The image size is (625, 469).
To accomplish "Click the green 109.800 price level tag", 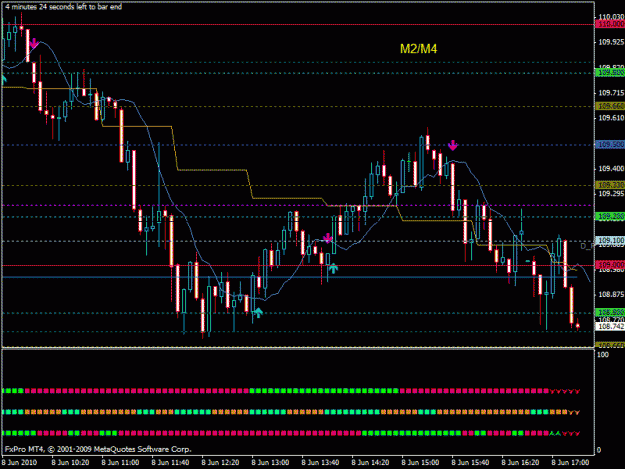I will (610, 73).
